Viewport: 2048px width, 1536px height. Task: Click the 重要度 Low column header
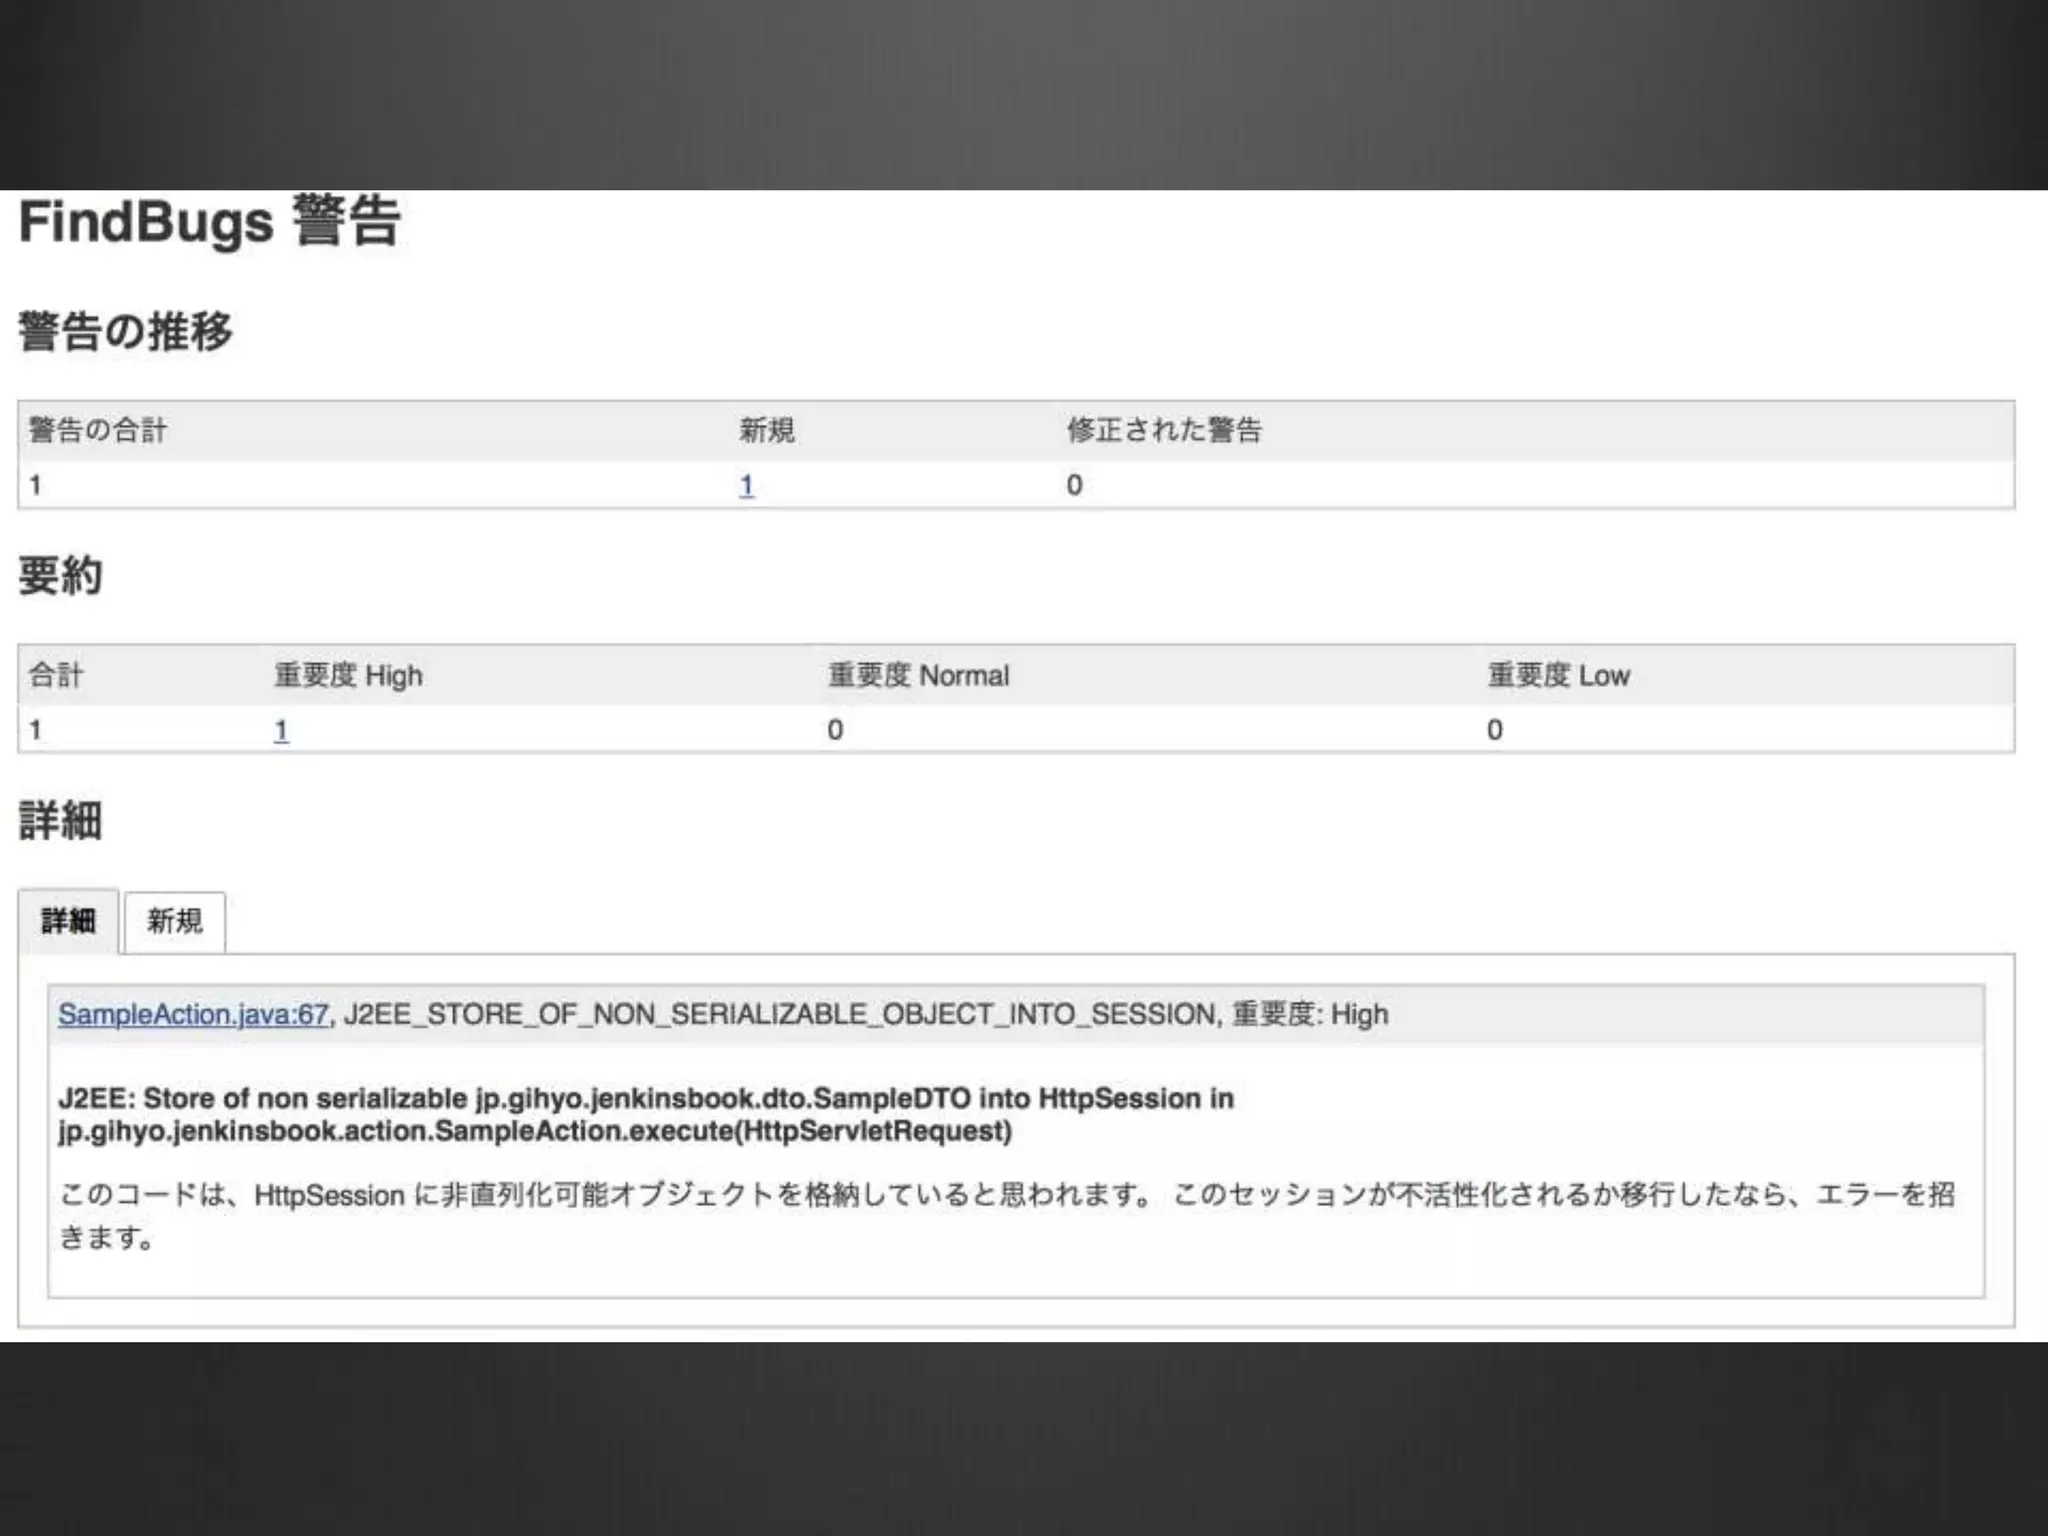(x=1558, y=675)
